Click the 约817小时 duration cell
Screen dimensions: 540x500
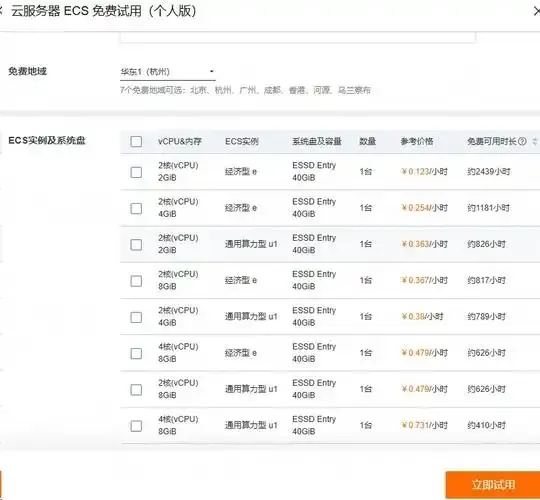486,280
